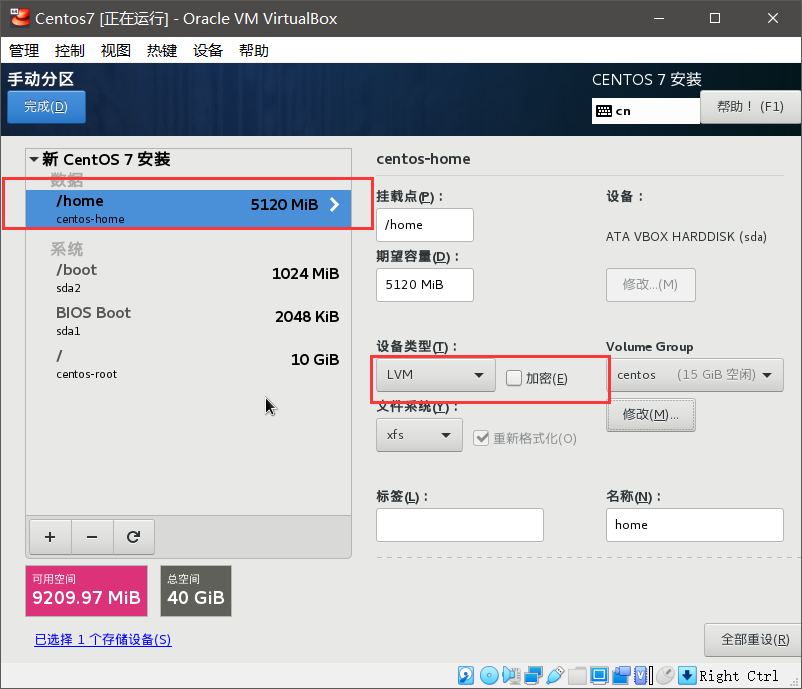Click the centos-home heading text
802x689 pixels.
click(x=423, y=159)
